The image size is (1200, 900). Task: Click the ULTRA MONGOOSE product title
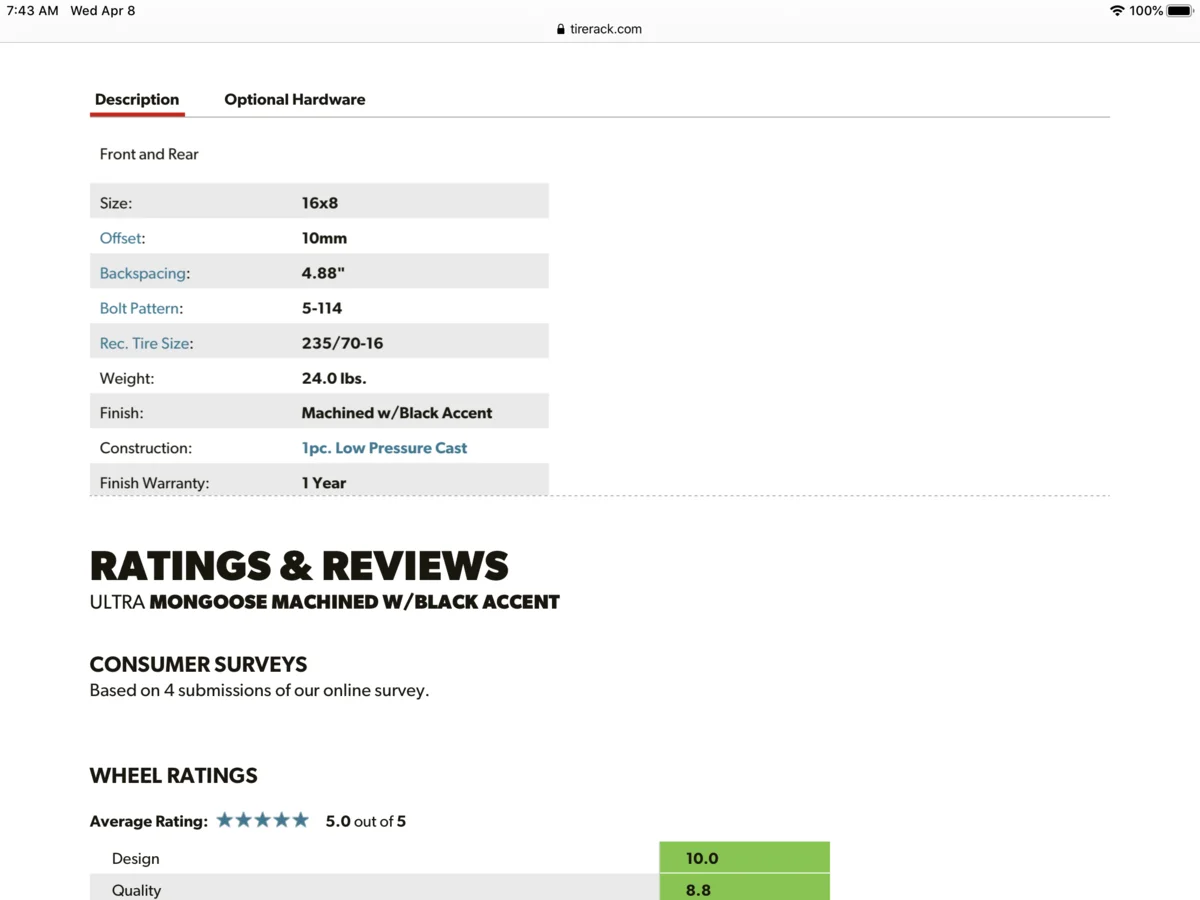click(x=325, y=602)
